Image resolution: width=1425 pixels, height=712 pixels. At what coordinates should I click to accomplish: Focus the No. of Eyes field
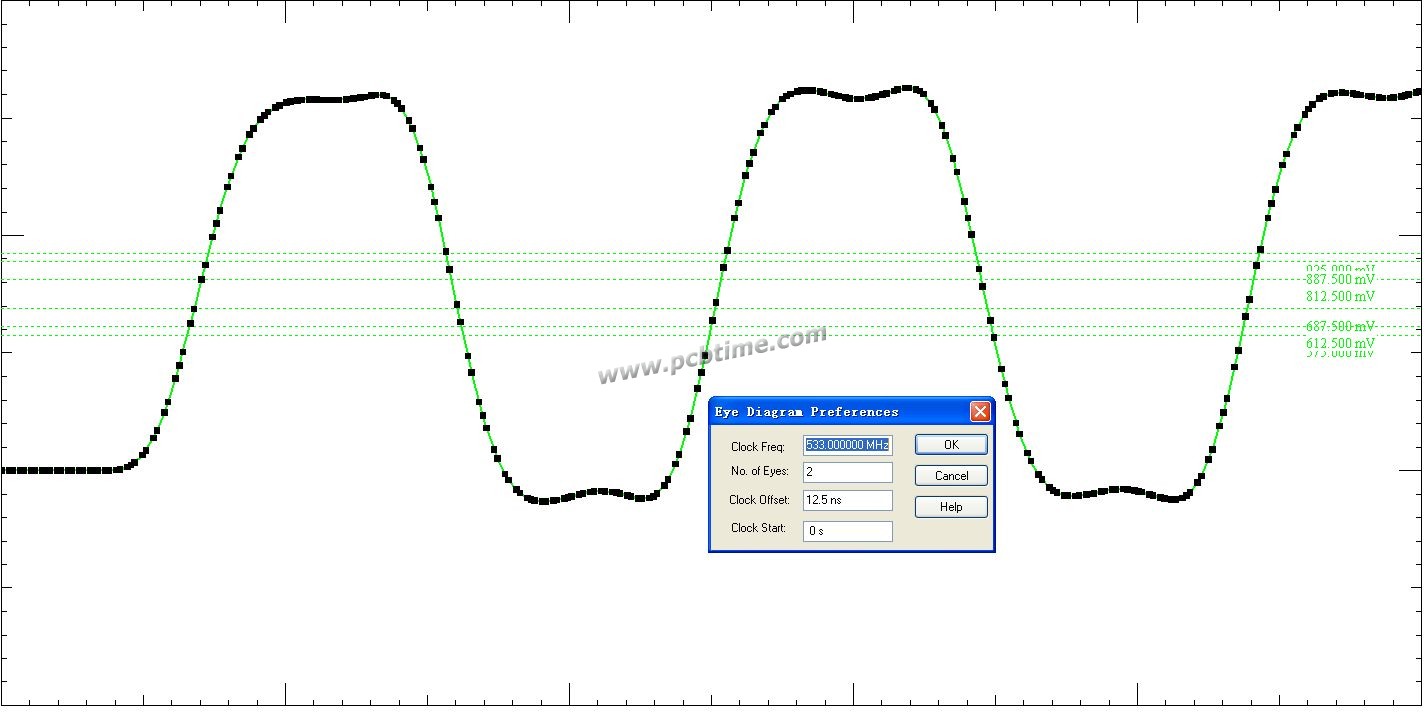(x=848, y=472)
